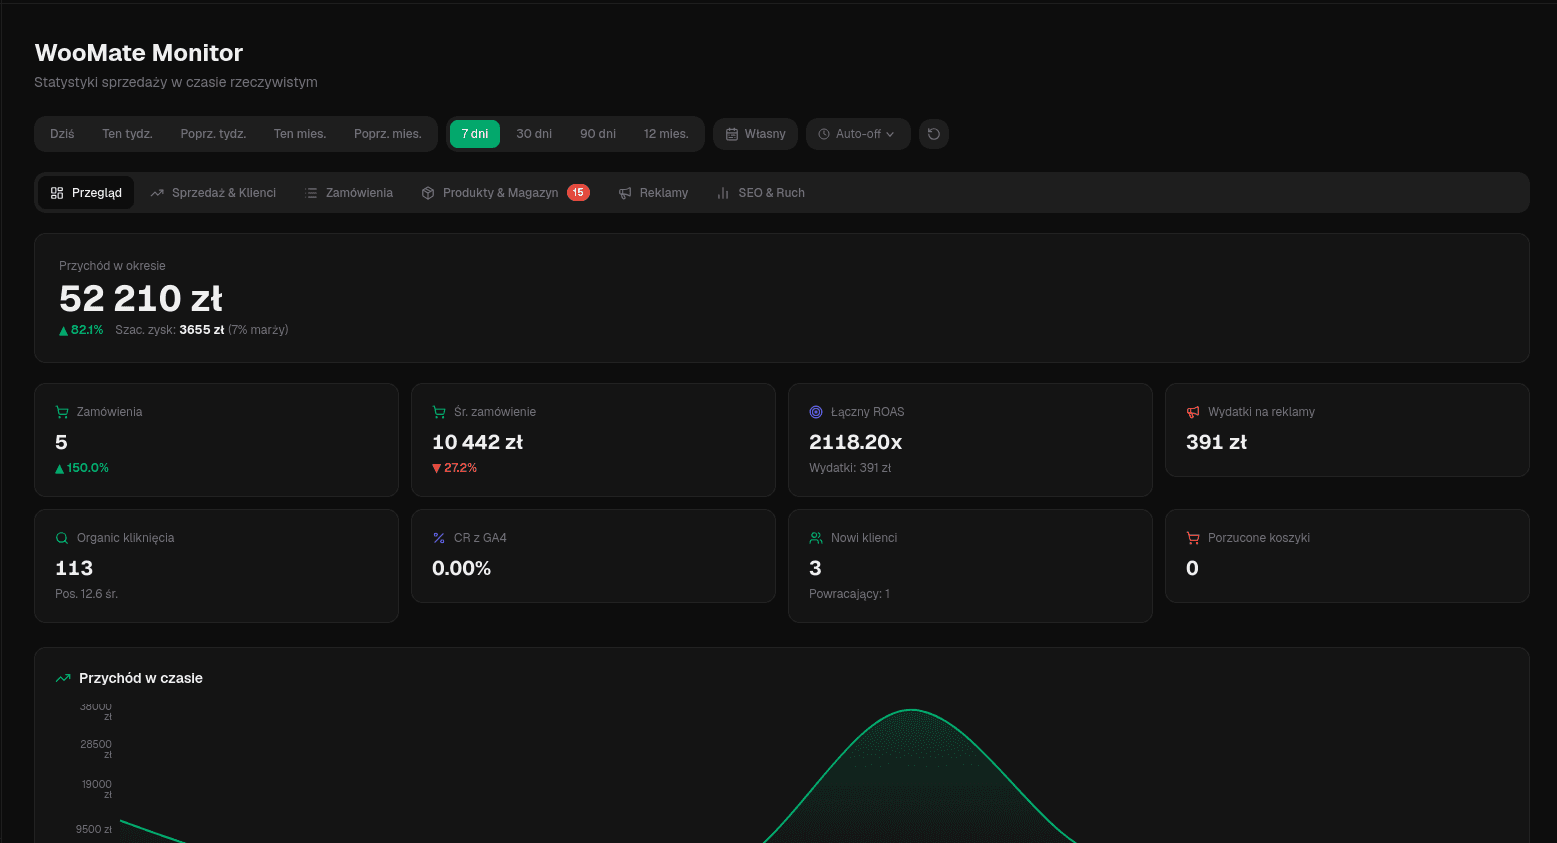
Task: Click the revenue curve peak in chart
Action: coord(912,711)
